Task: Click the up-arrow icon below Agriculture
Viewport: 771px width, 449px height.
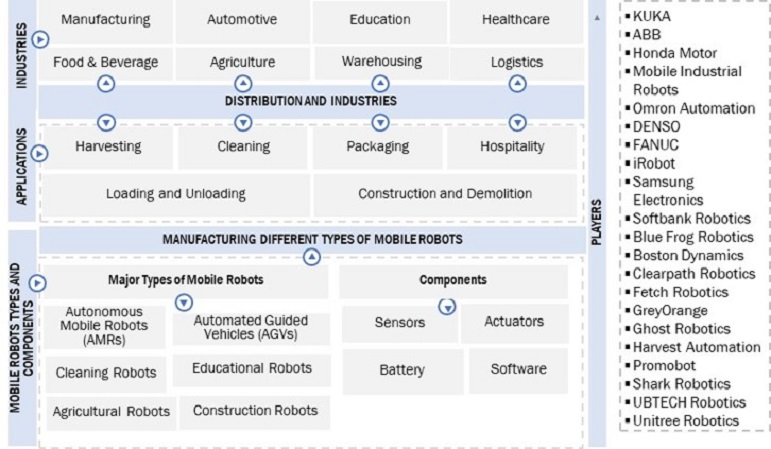Action: click(x=243, y=84)
